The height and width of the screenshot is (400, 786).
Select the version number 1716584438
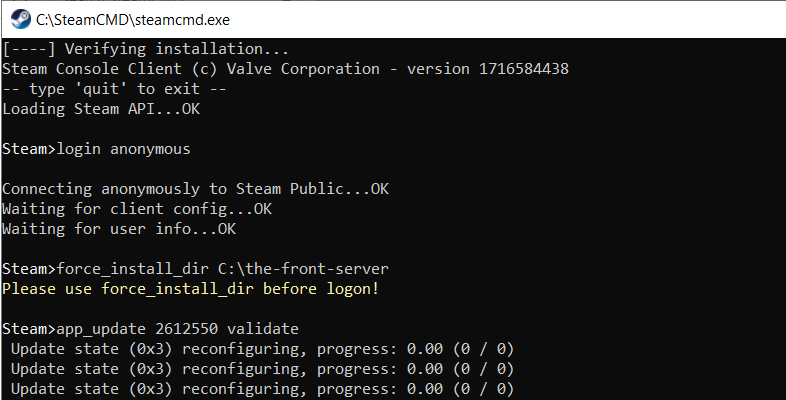click(x=524, y=69)
